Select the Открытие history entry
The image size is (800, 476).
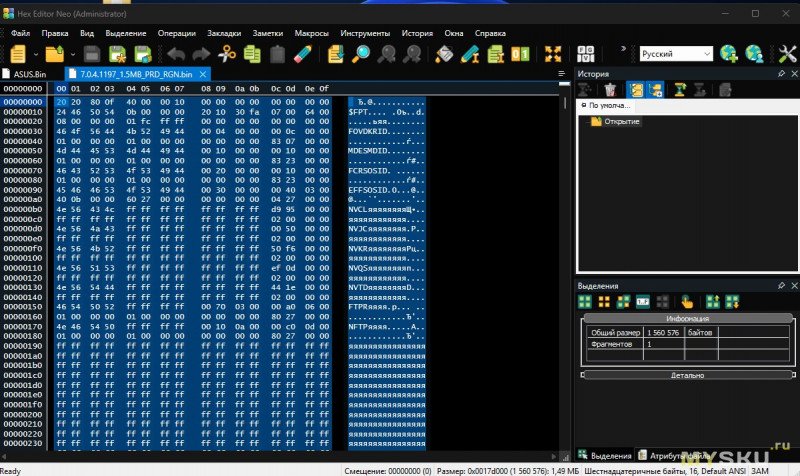pyautogui.click(x=621, y=121)
